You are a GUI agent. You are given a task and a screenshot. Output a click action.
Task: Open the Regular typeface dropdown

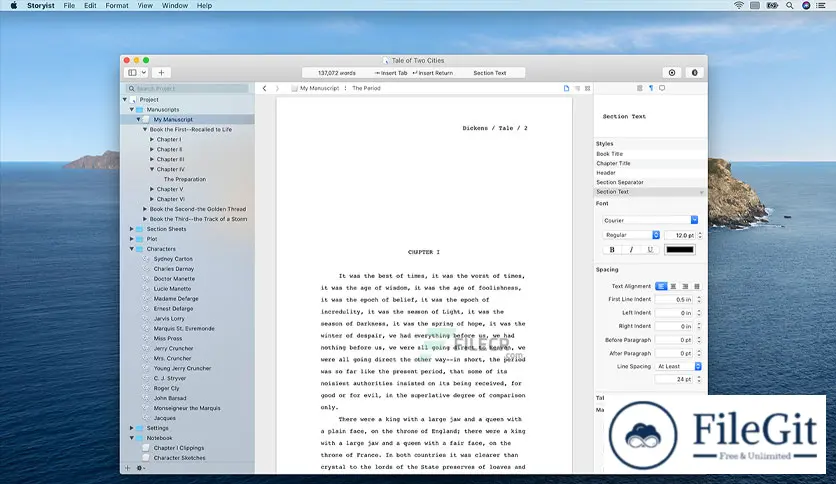(631, 235)
